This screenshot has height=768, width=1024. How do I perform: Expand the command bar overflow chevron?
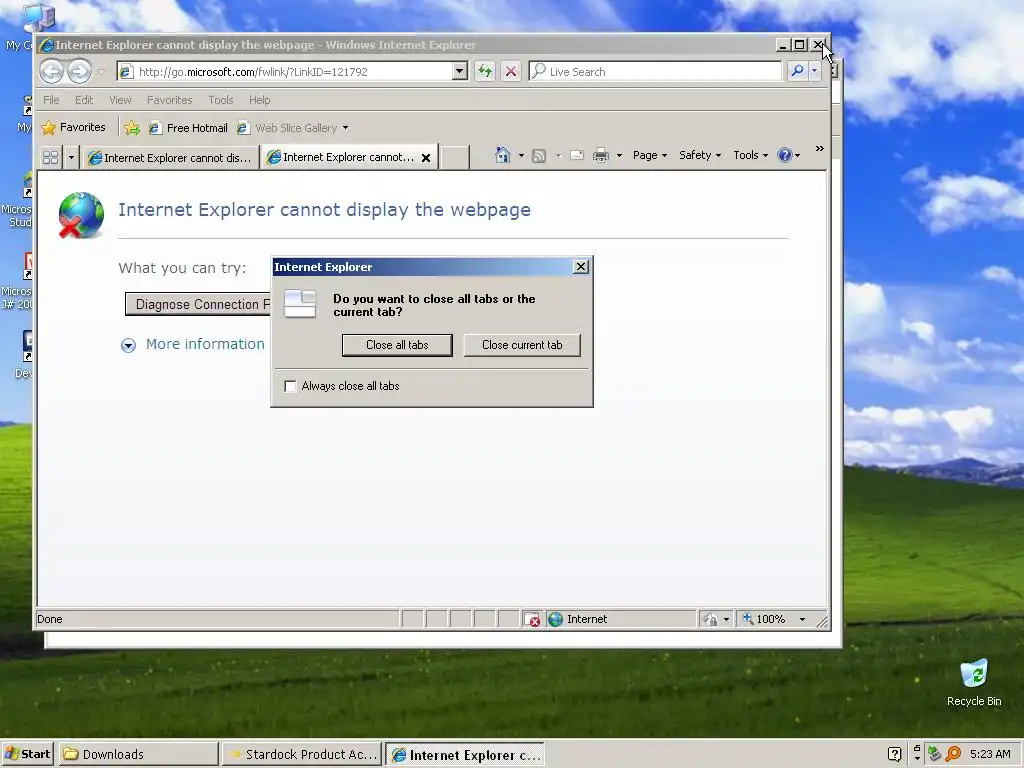[820, 150]
